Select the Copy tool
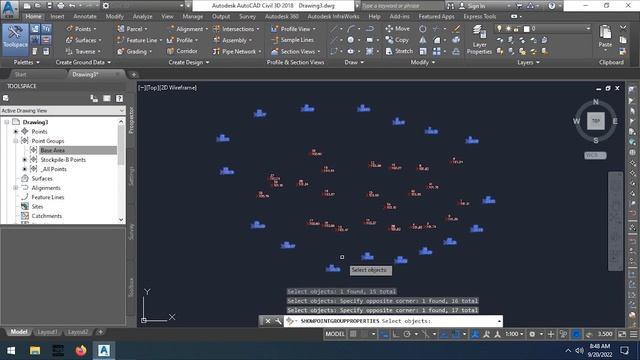The height and width of the screenshot is (360, 640). pyautogui.click(x=397, y=40)
